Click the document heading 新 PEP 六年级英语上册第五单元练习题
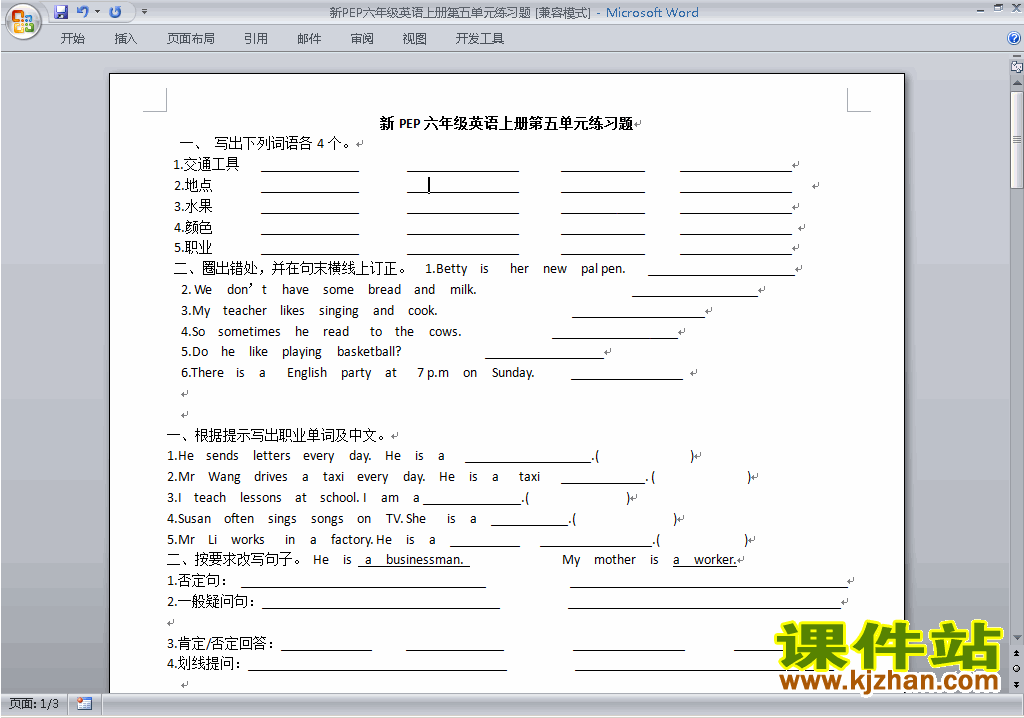The height and width of the screenshot is (718, 1024). point(506,123)
